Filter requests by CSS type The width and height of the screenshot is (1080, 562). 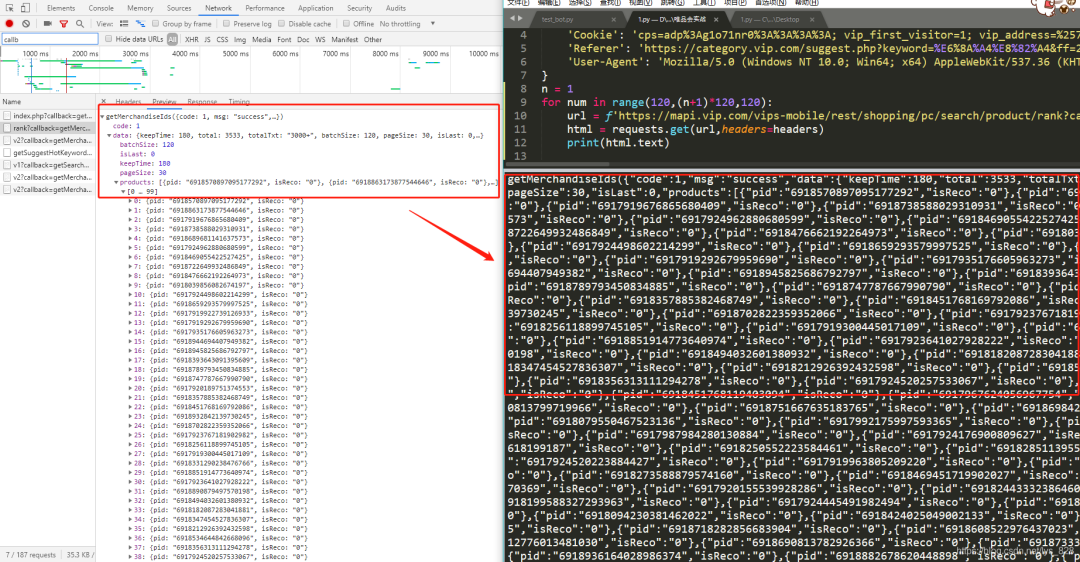(222, 39)
